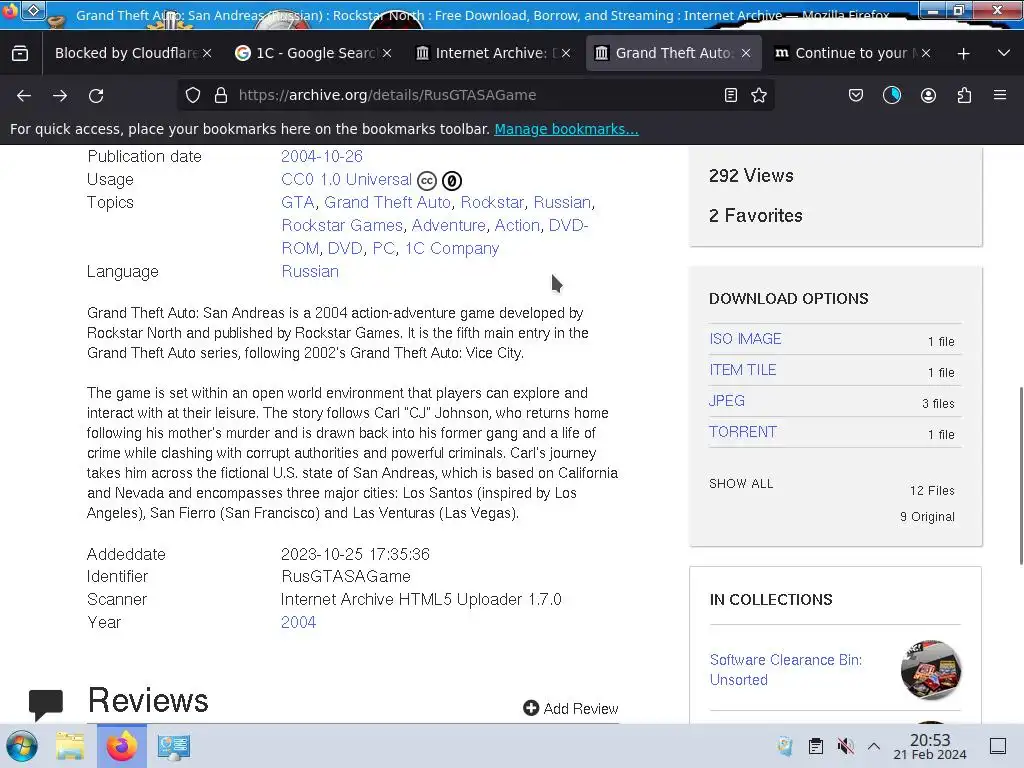Viewport: 1024px width, 768px height.
Task: Open the Firefox application menu (hamburger)
Action: point(1000,95)
